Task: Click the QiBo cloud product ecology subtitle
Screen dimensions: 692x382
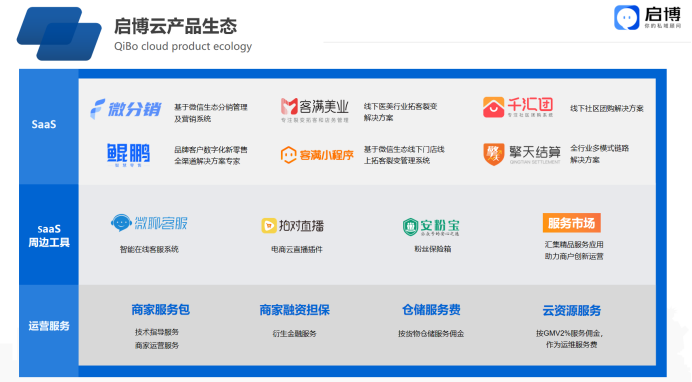Action: pyautogui.click(x=183, y=46)
